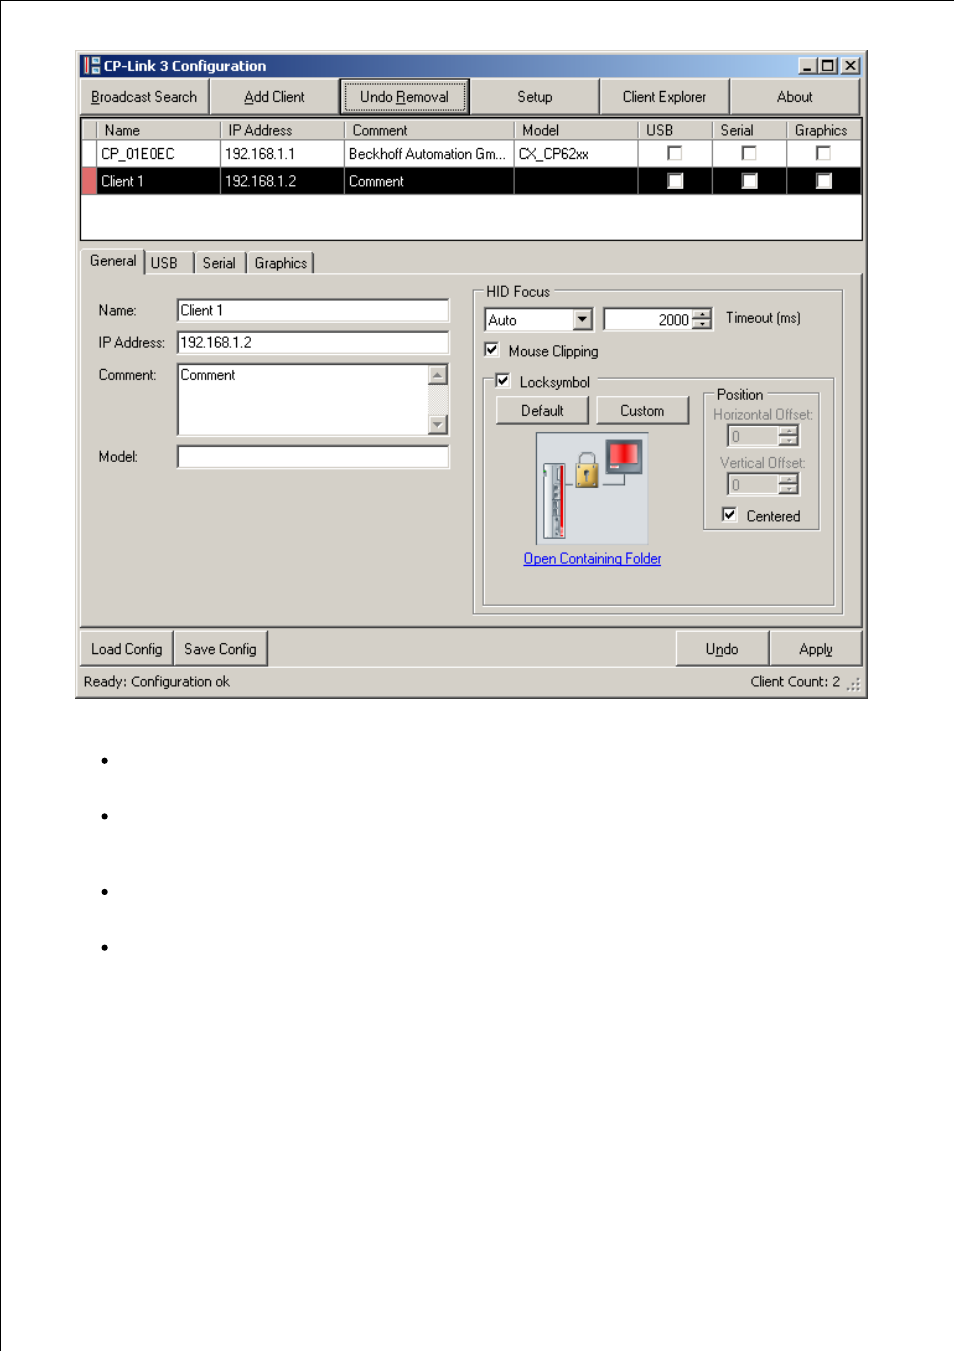954x1351 pixels.
Task: Choose a Custom locksymbol
Action: [642, 411]
